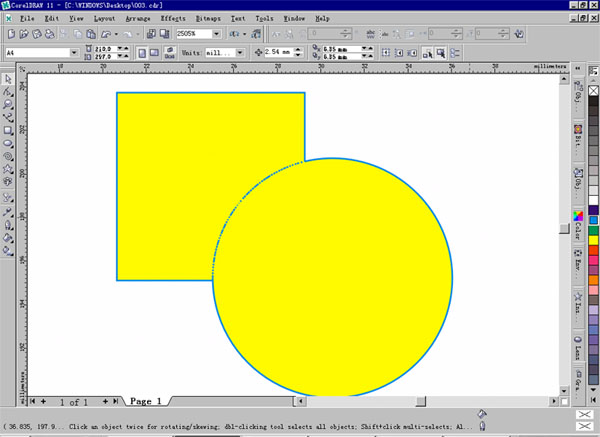Pick the red swatch in palette

593,250
